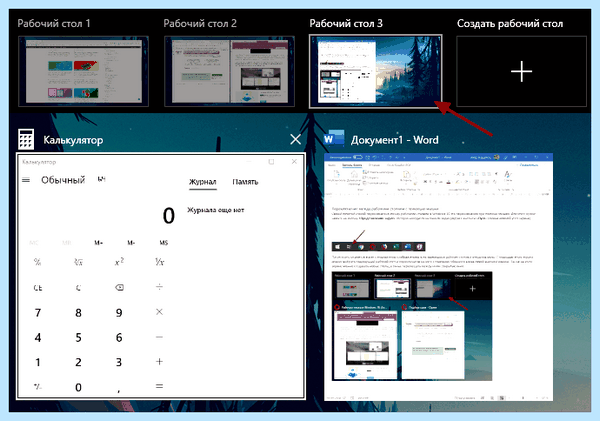Click the plus to create a new desktop
The image size is (600, 421).
[x=521, y=71]
